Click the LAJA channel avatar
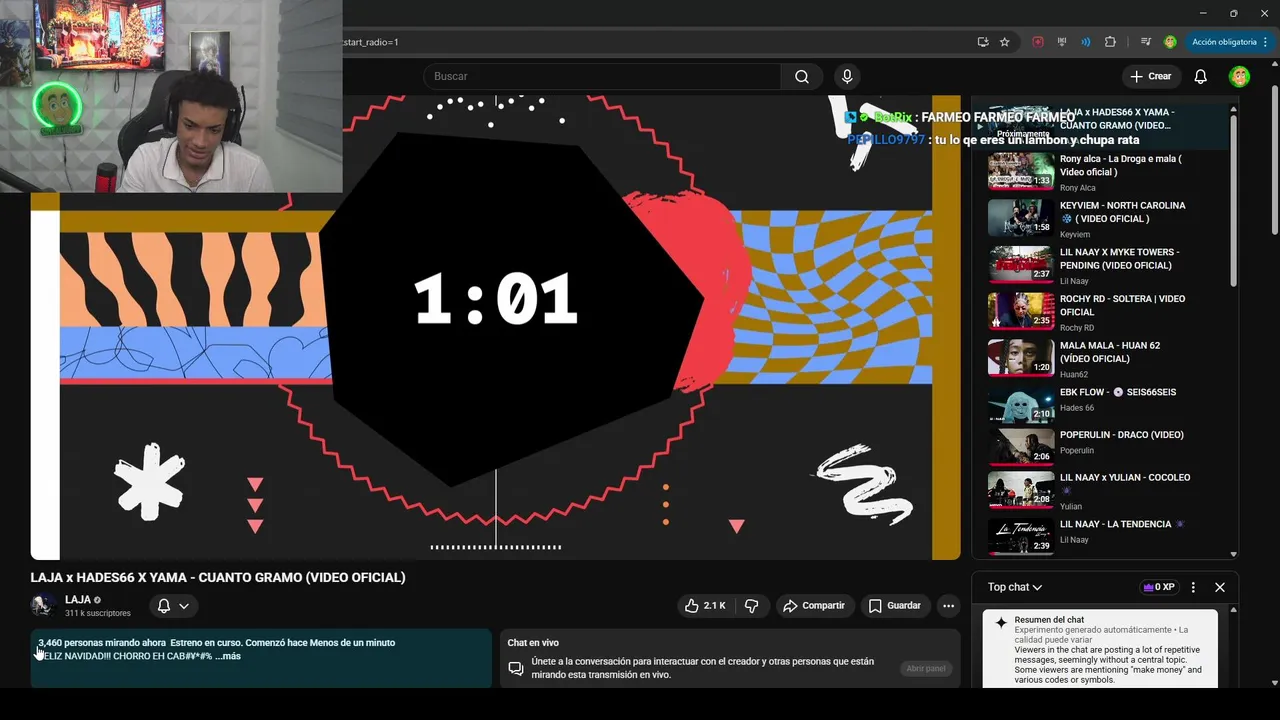The width and height of the screenshot is (1280, 720). coord(43,605)
